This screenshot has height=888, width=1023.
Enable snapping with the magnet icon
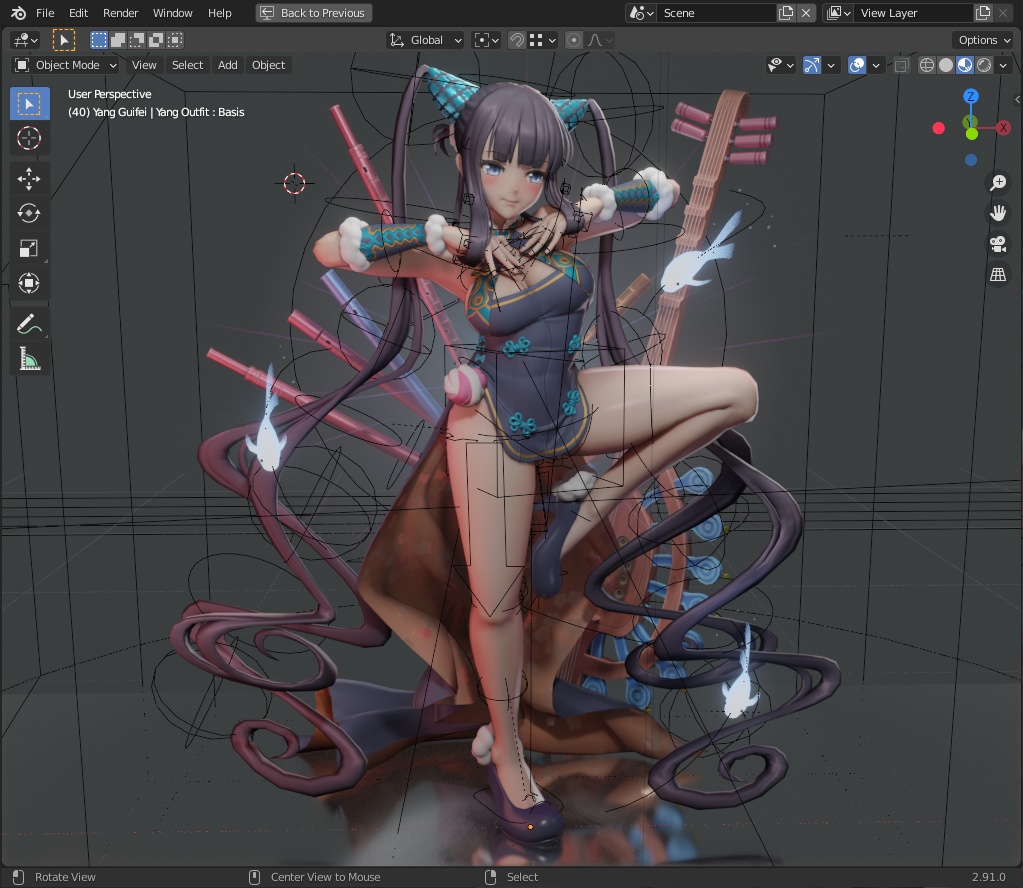[x=516, y=39]
